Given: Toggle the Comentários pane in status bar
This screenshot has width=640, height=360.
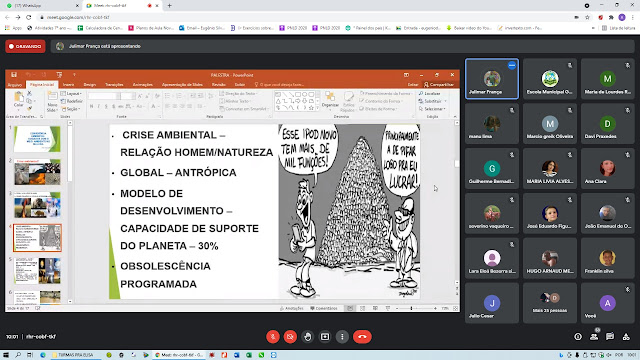Looking at the screenshot, I should [x=324, y=308].
